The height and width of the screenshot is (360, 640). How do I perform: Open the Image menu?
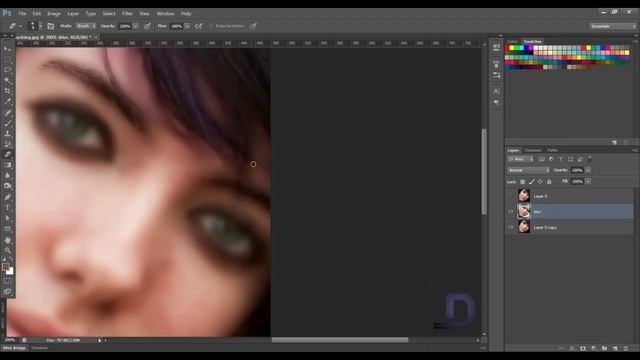(54, 13)
